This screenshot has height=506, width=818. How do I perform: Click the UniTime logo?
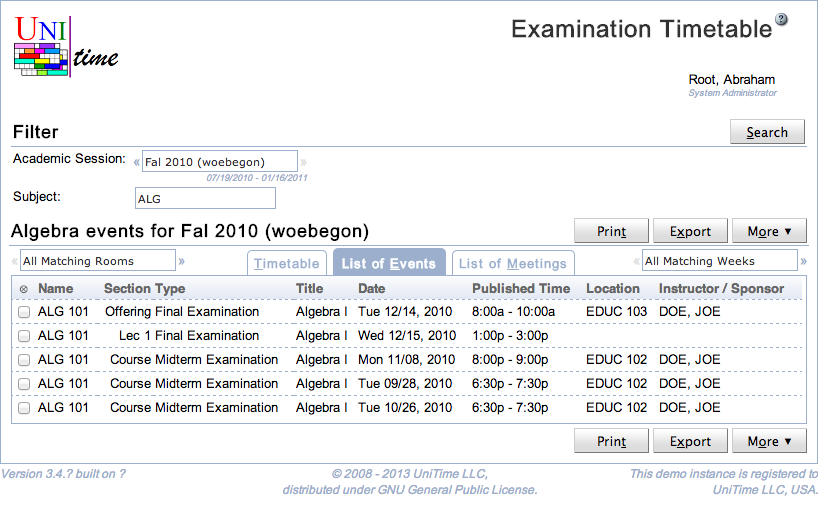click(x=66, y=46)
